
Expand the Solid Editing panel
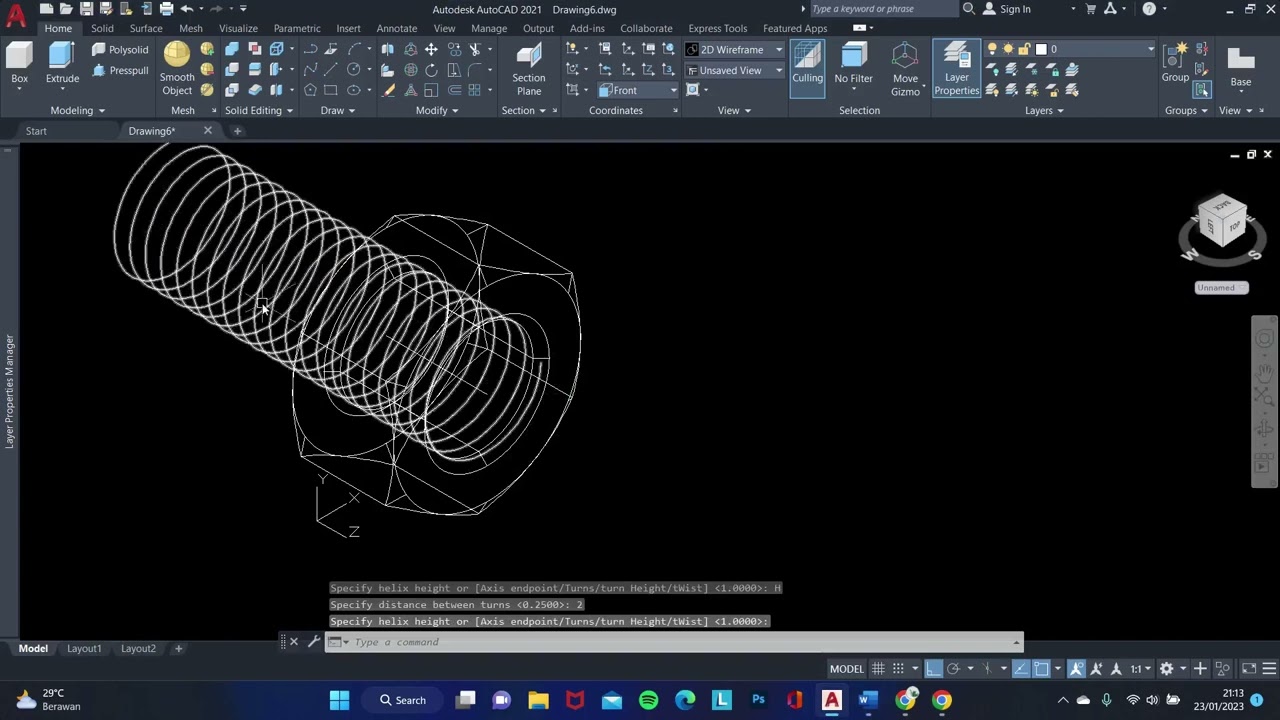[x=258, y=110]
